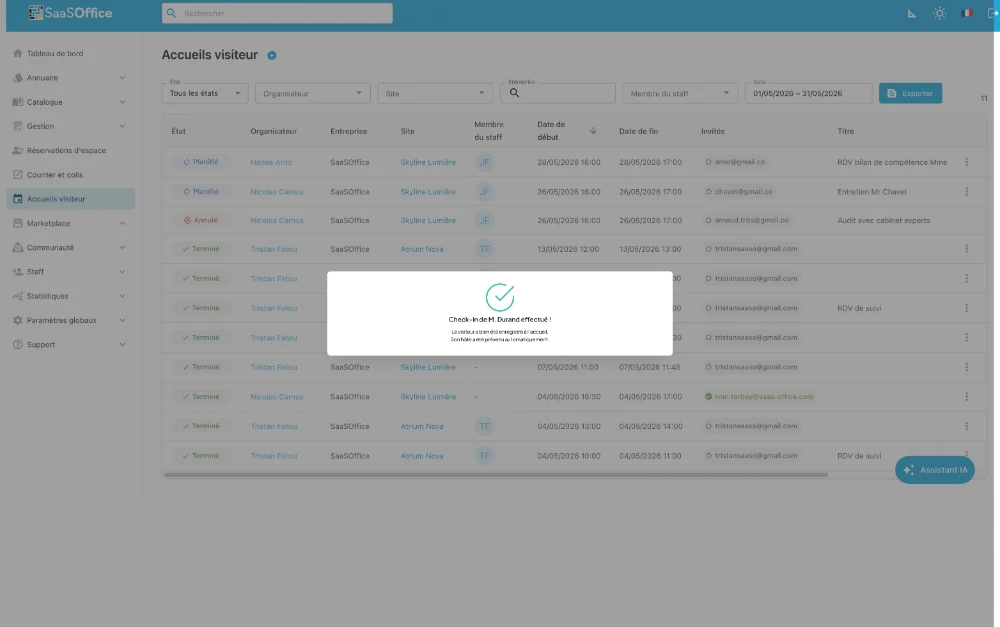The image size is (1000, 627).
Task: Click TF avatar in 13/05/2026 12:00 row
Action: point(485,249)
